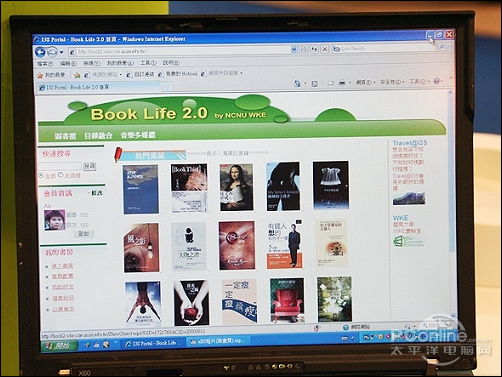Click the Print icon in command bar
The height and width of the screenshot is (377, 502).
point(342,82)
